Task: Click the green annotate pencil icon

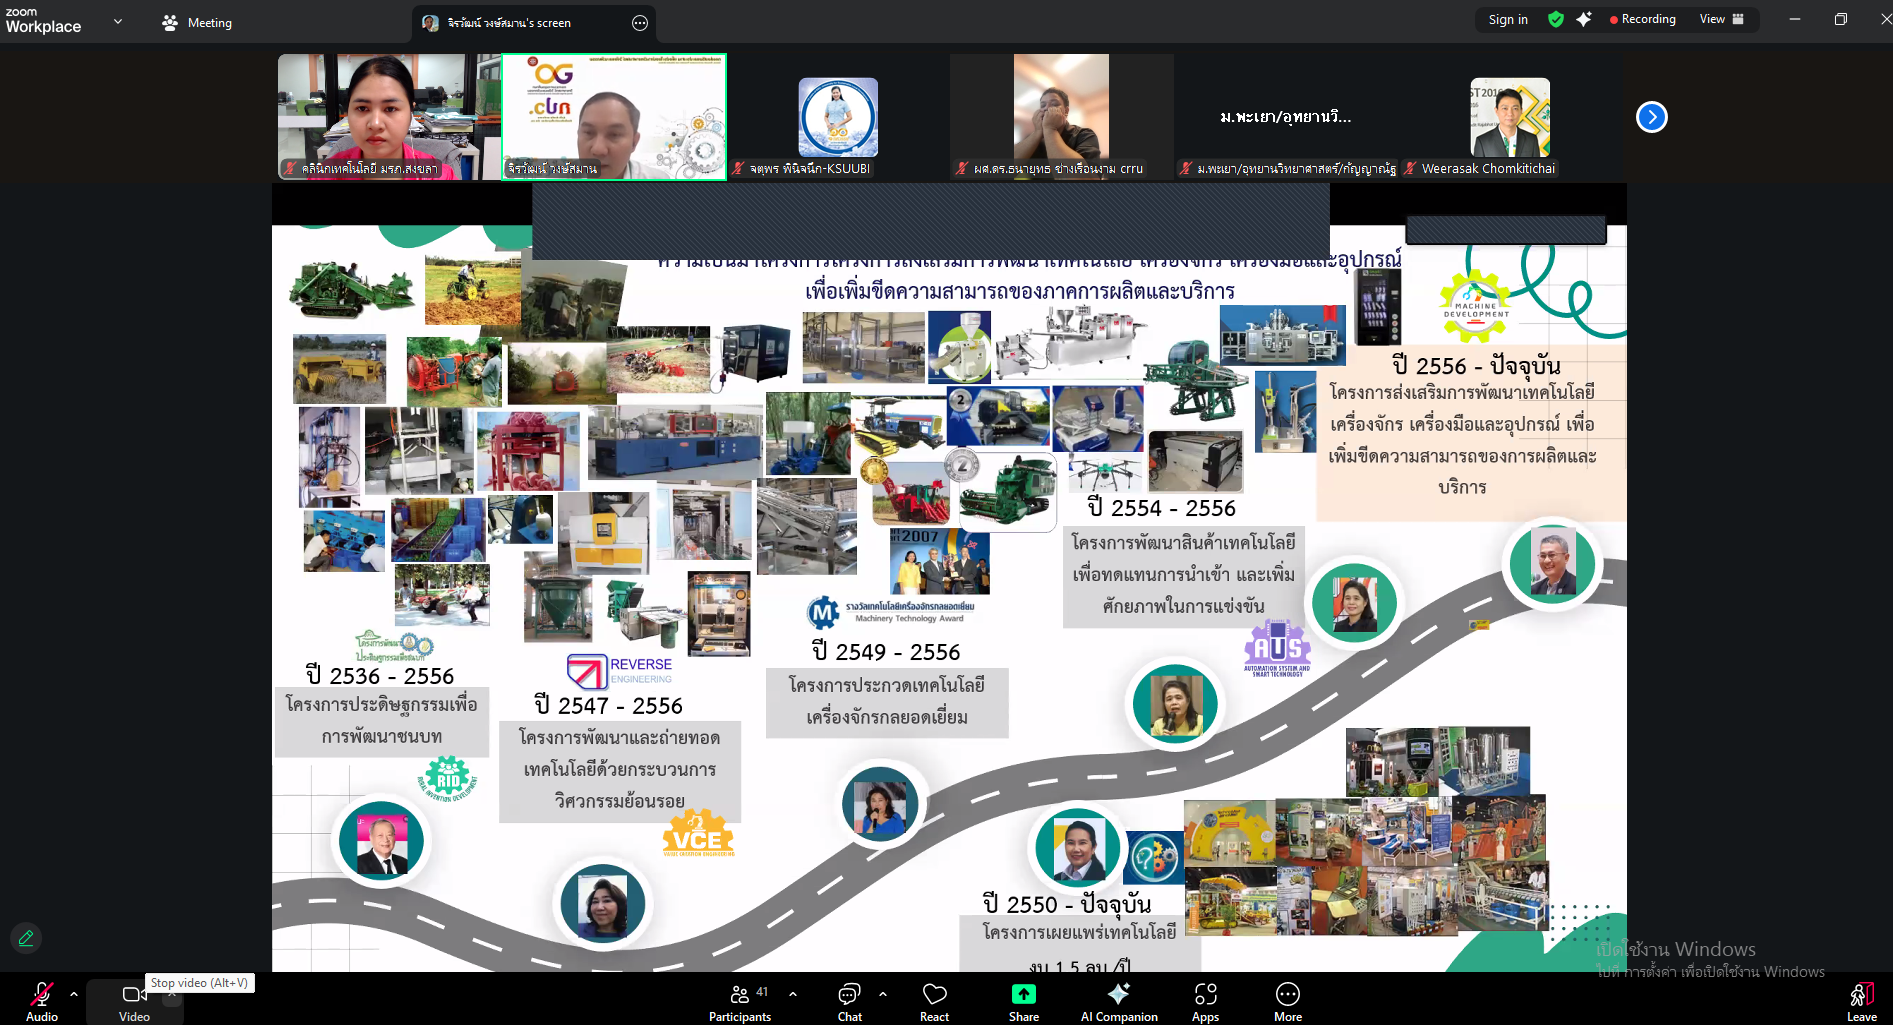Action: point(26,938)
